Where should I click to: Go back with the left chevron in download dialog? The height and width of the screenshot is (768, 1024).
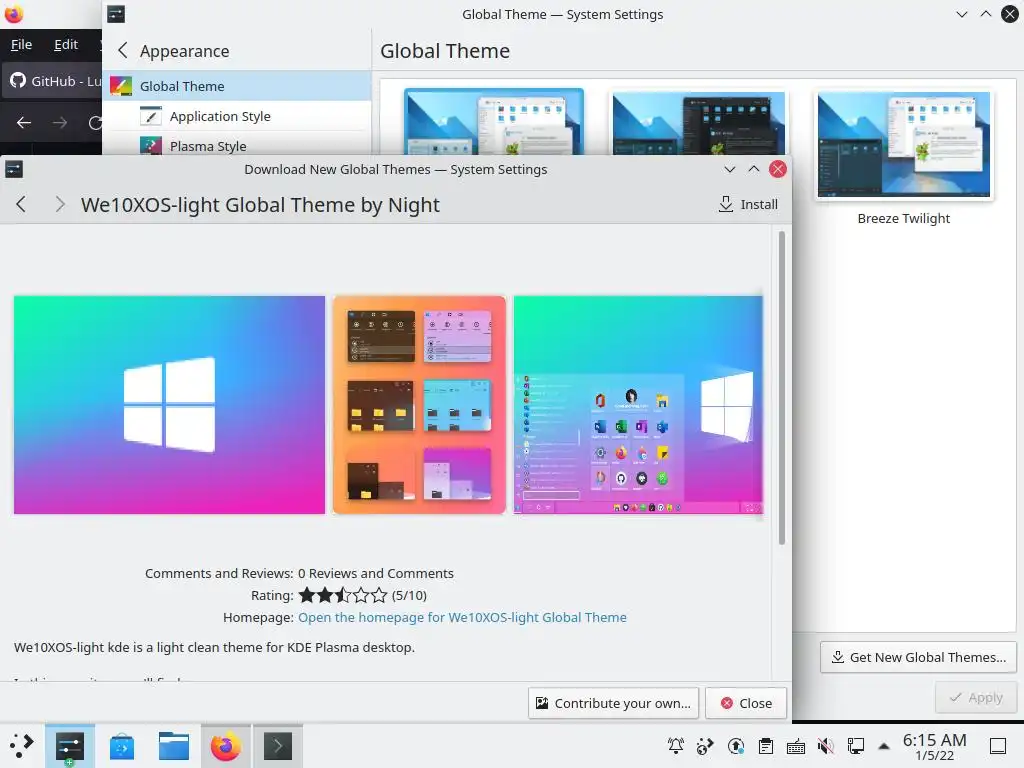pos(21,204)
